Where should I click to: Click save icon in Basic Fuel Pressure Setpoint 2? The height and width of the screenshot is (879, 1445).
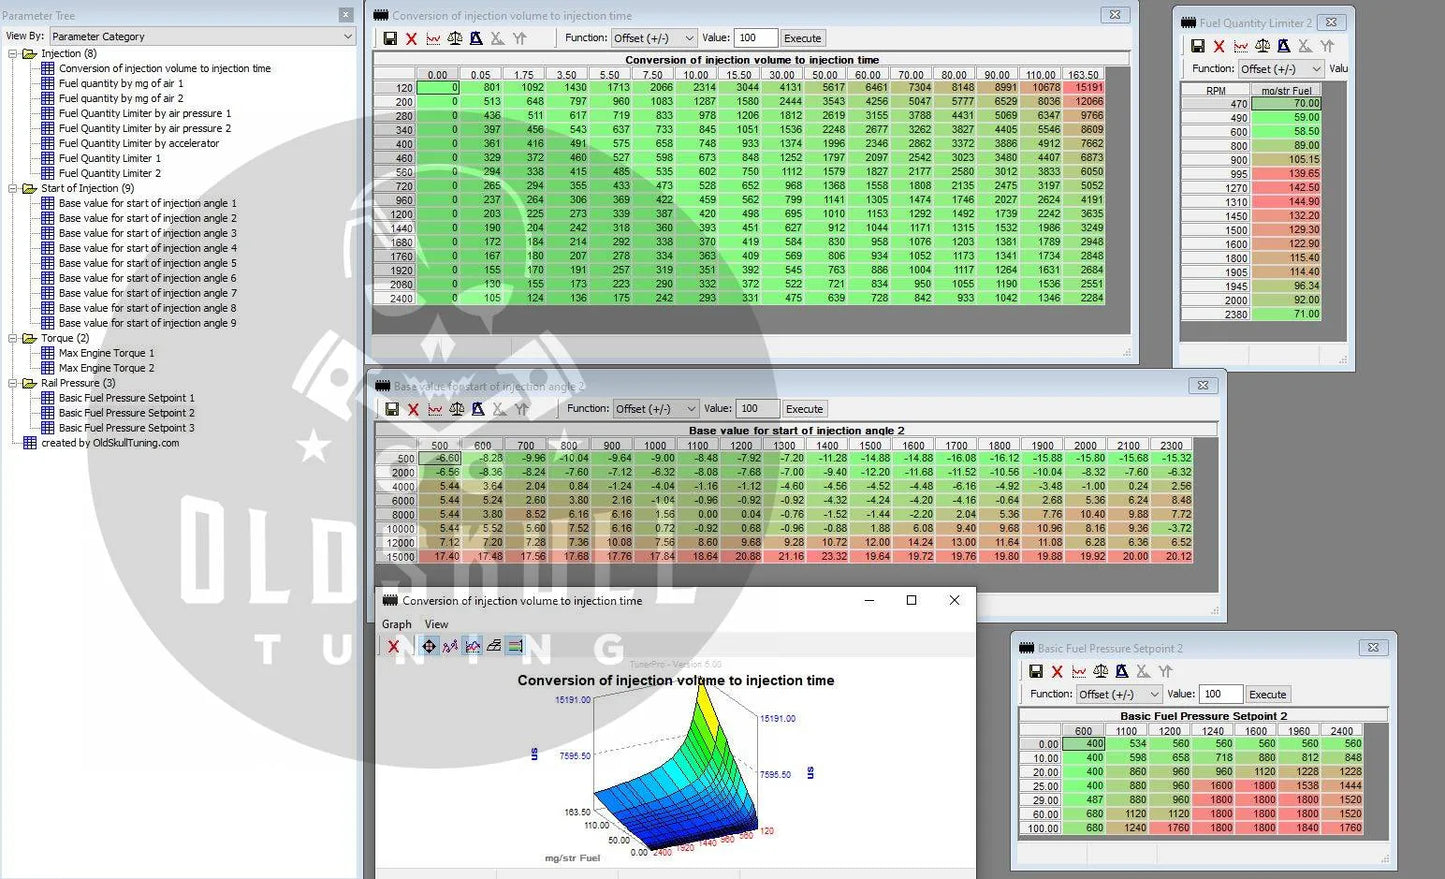tap(1036, 672)
